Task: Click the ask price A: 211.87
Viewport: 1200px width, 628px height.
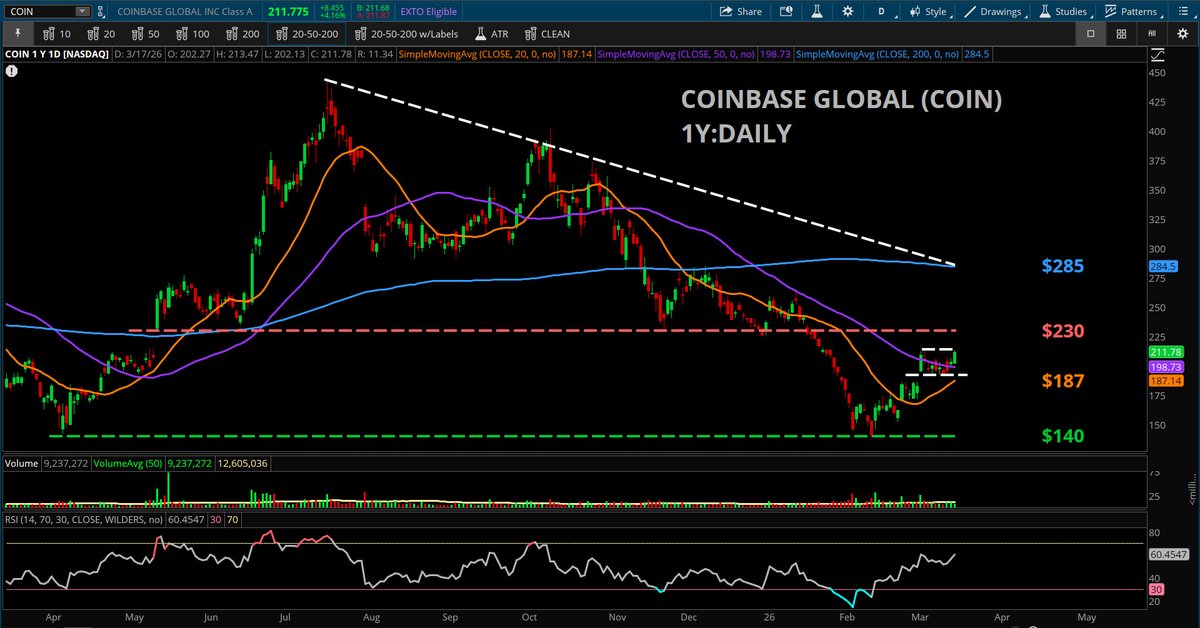Action: tap(371, 16)
